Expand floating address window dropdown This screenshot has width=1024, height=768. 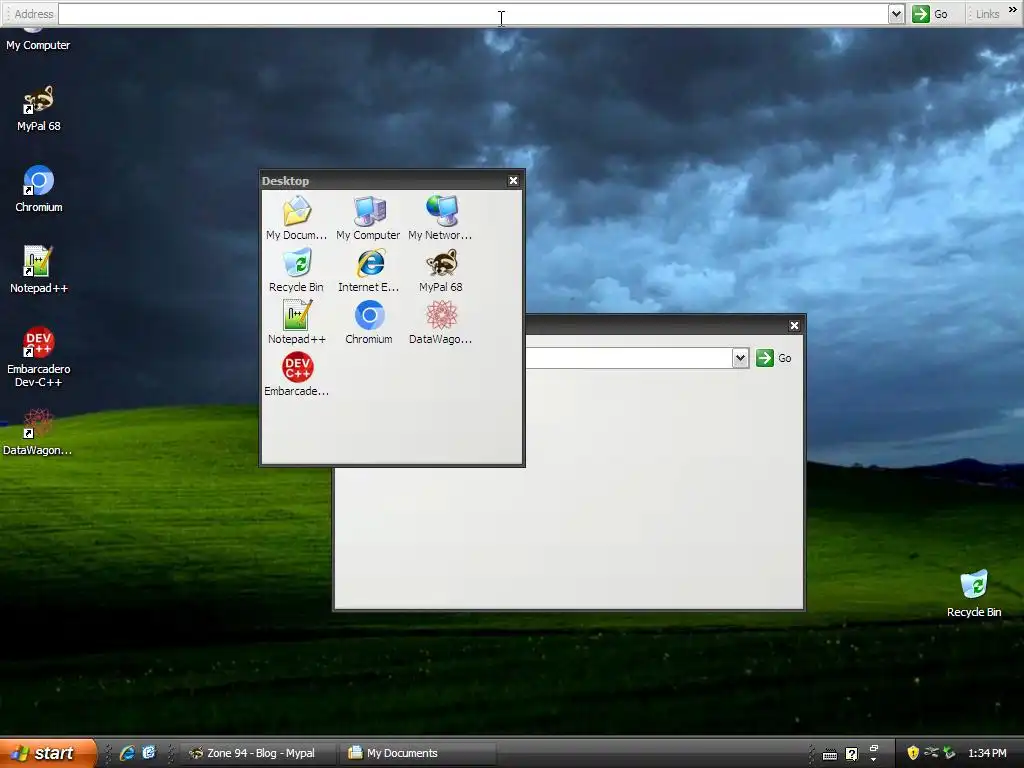(x=740, y=358)
